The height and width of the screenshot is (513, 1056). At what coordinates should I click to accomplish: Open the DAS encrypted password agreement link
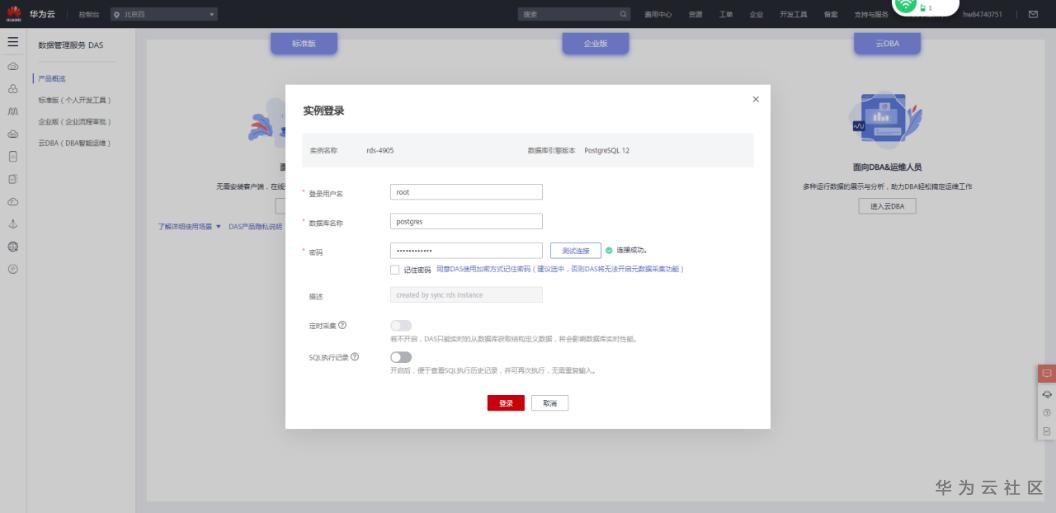click(x=560, y=269)
